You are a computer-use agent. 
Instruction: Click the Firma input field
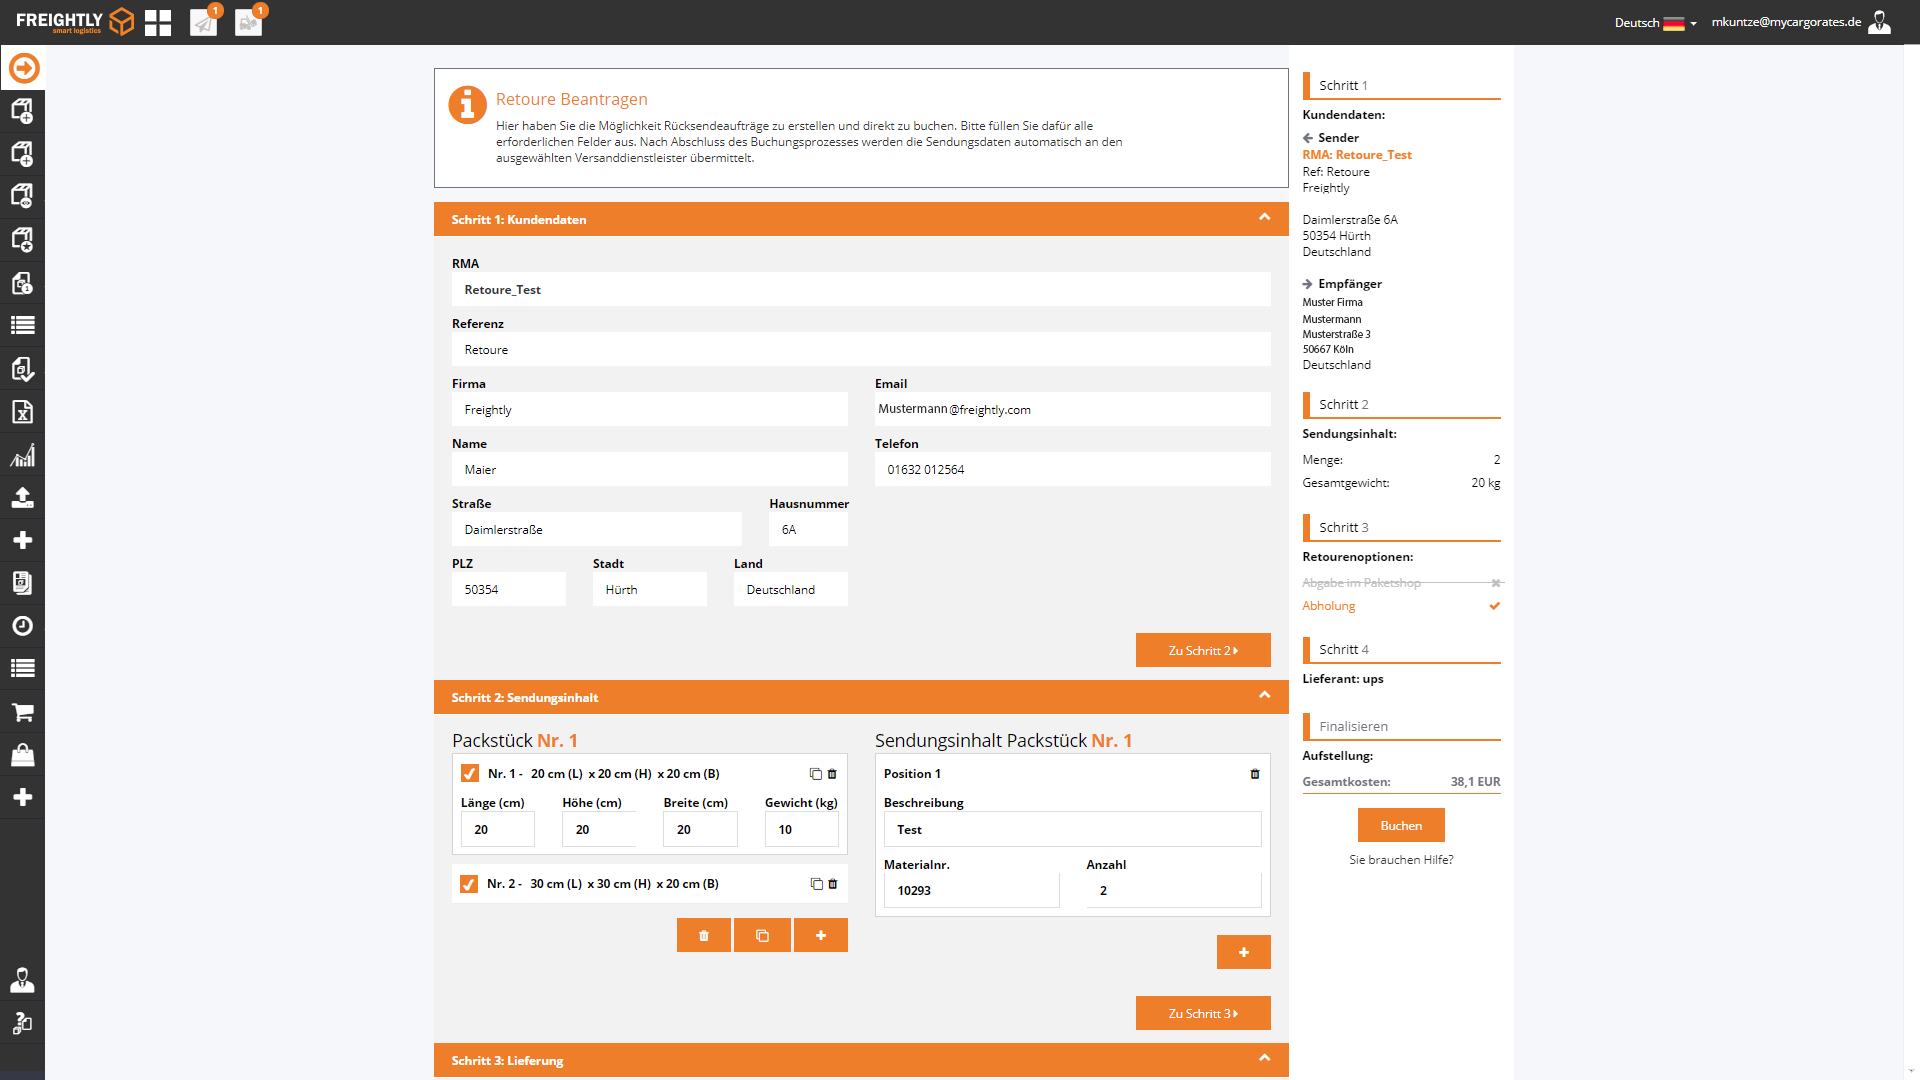coord(650,409)
